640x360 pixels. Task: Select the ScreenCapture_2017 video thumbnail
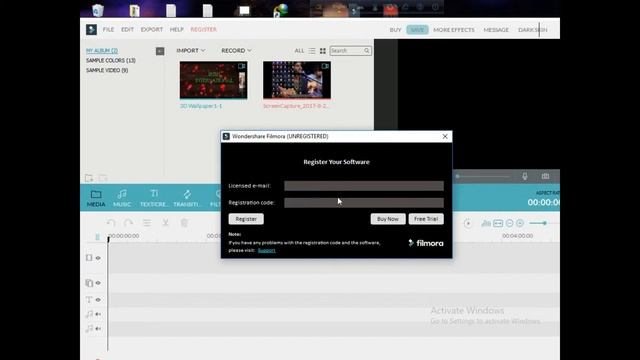tap(297, 80)
